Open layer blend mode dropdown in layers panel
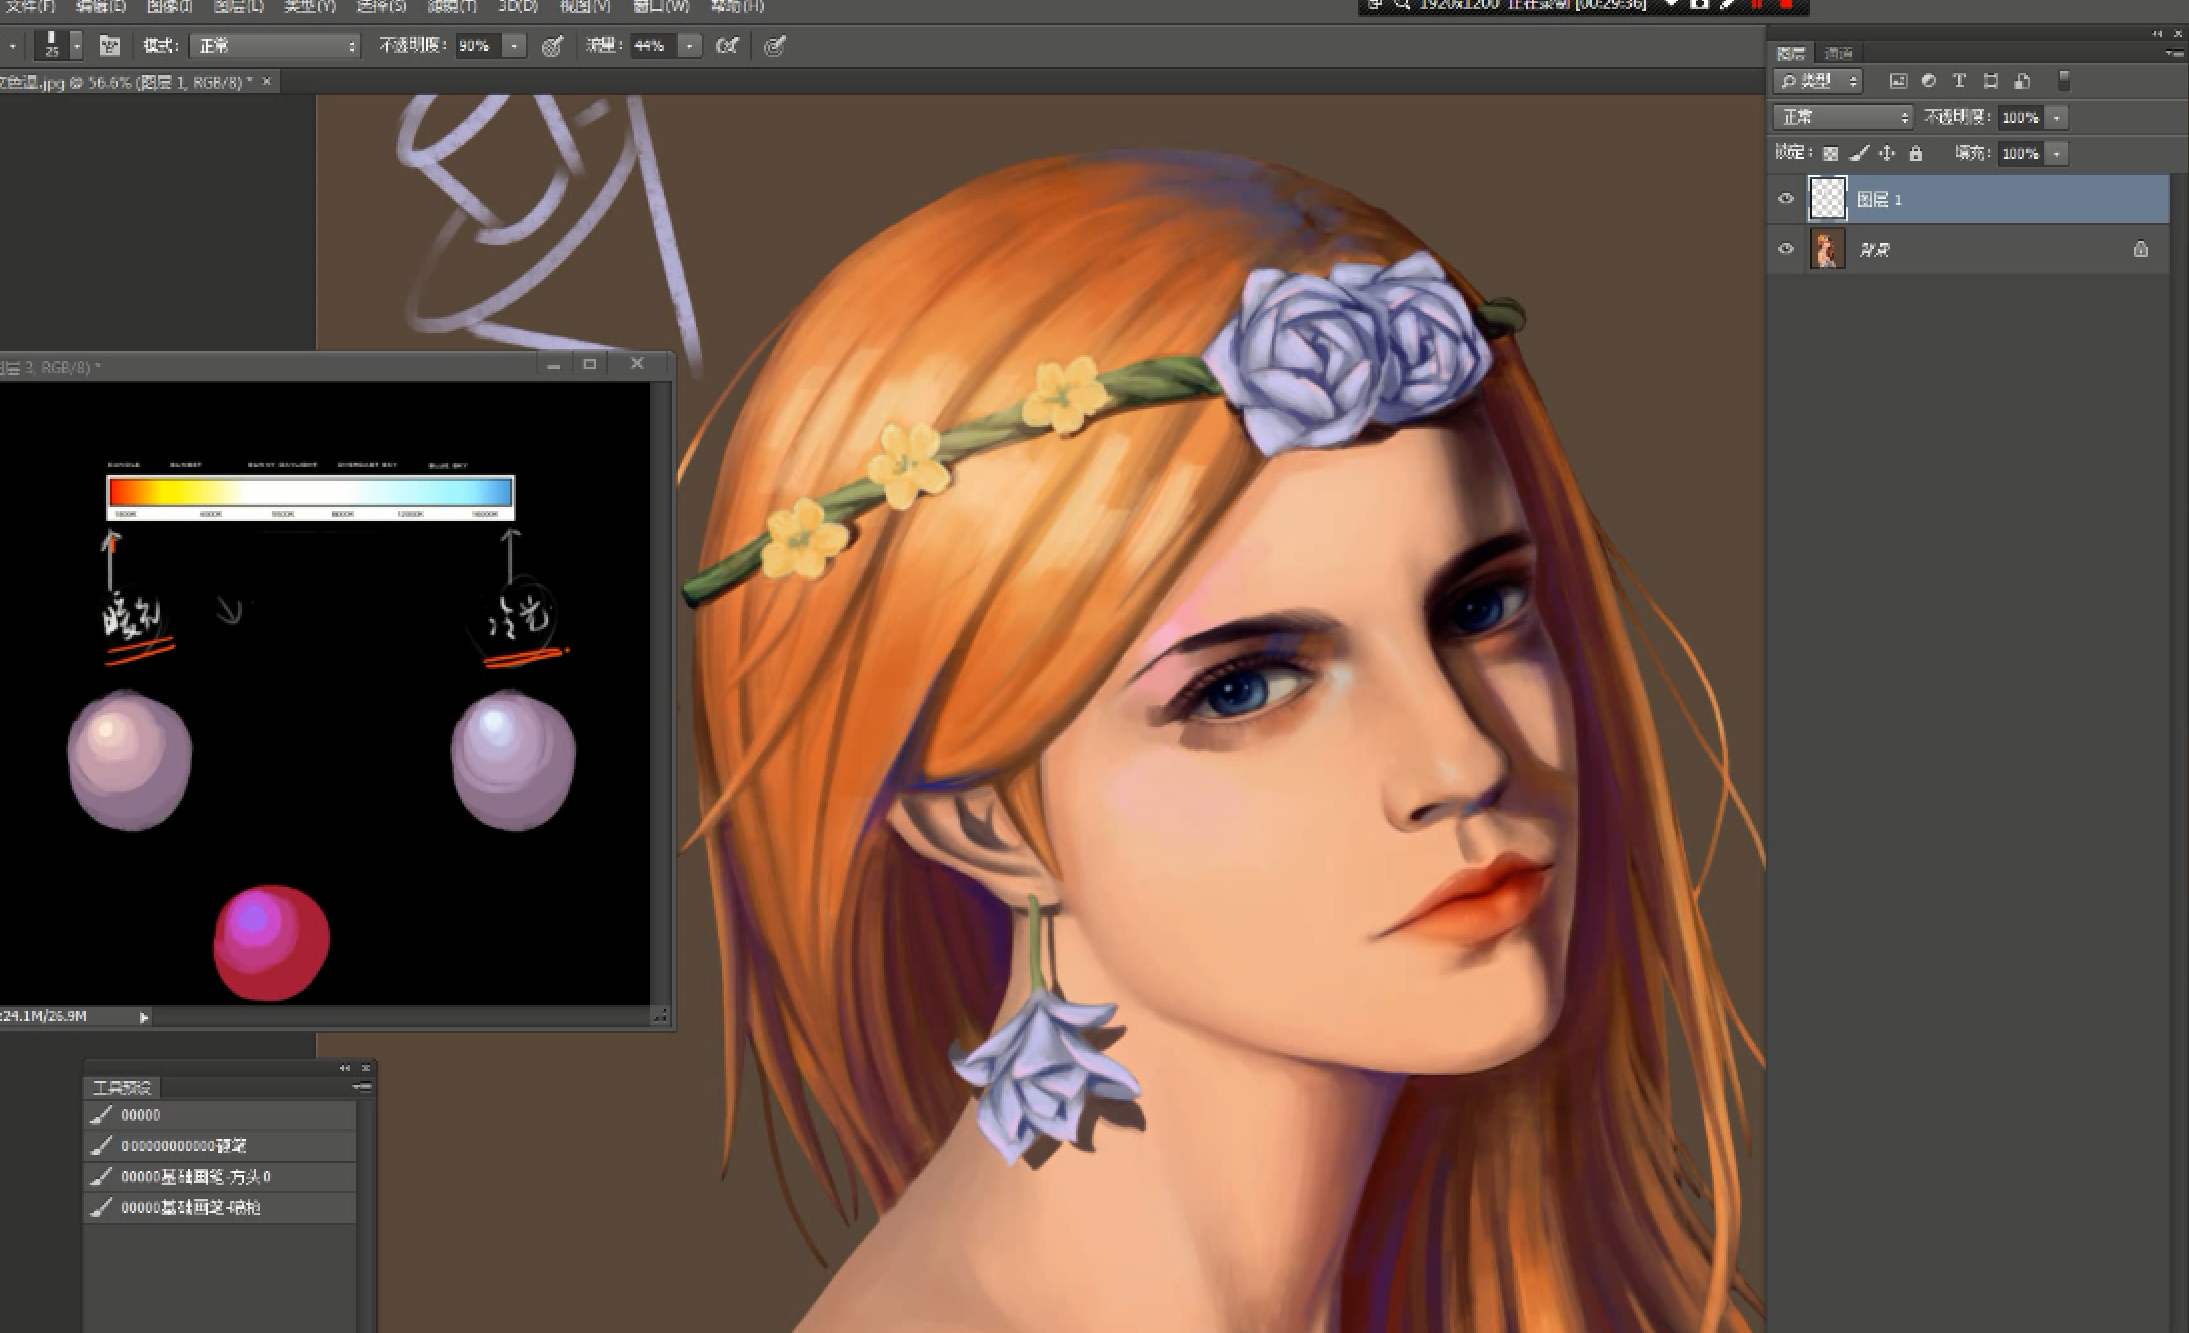This screenshot has height=1333, width=2189. (1842, 117)
